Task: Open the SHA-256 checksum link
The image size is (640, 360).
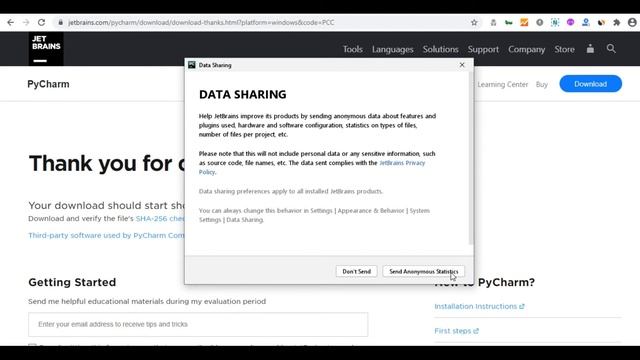Action: pos(160,218)
